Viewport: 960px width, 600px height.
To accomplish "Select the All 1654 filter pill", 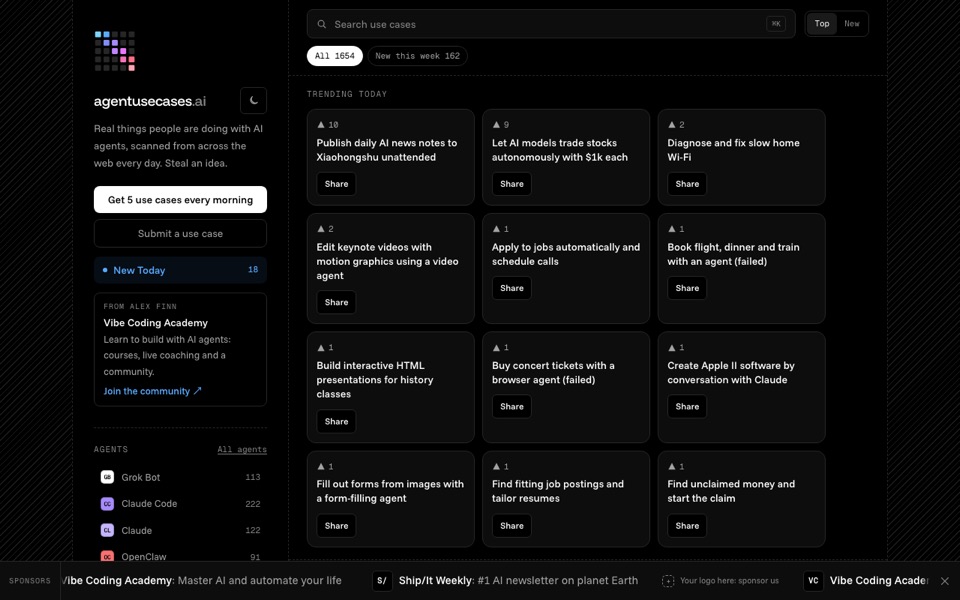I will coord(334,56).
